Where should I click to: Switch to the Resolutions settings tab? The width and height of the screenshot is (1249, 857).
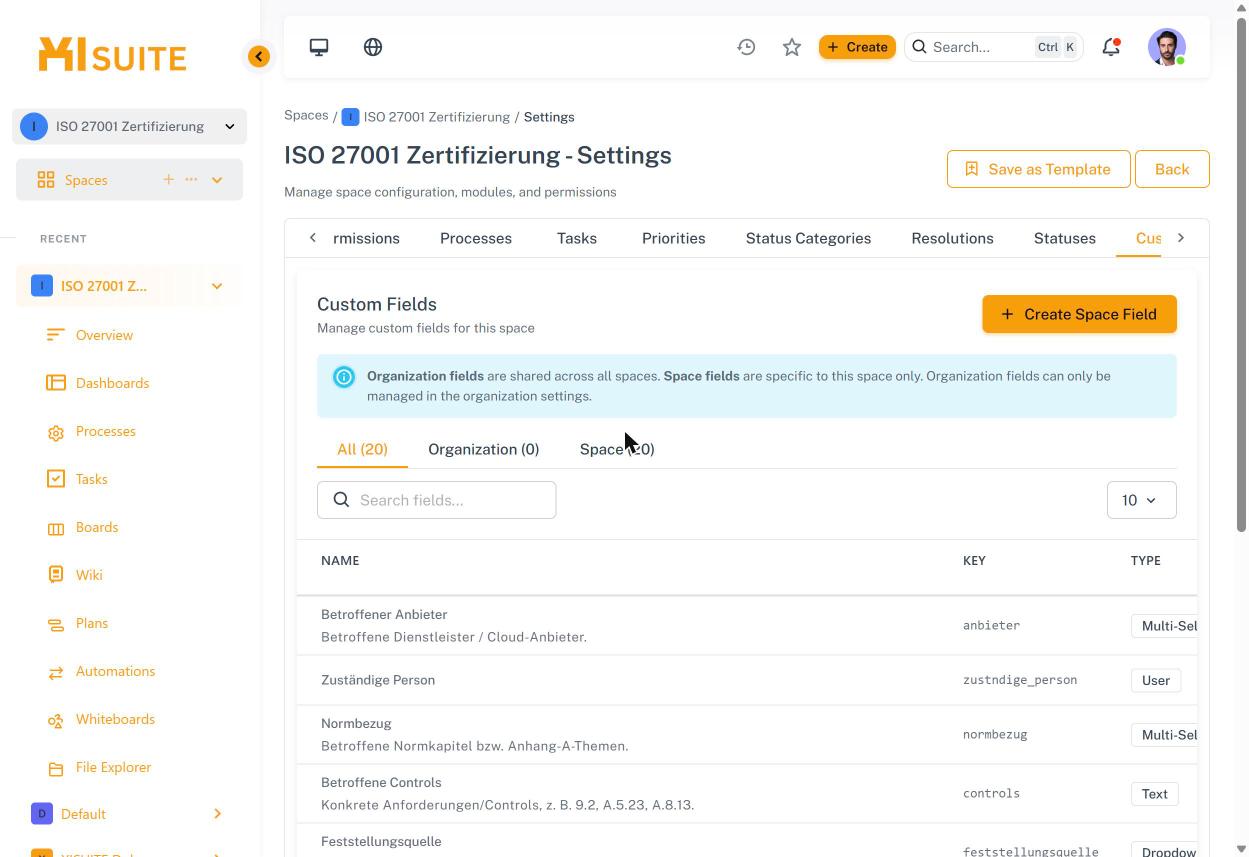click(x=952, y=238)
